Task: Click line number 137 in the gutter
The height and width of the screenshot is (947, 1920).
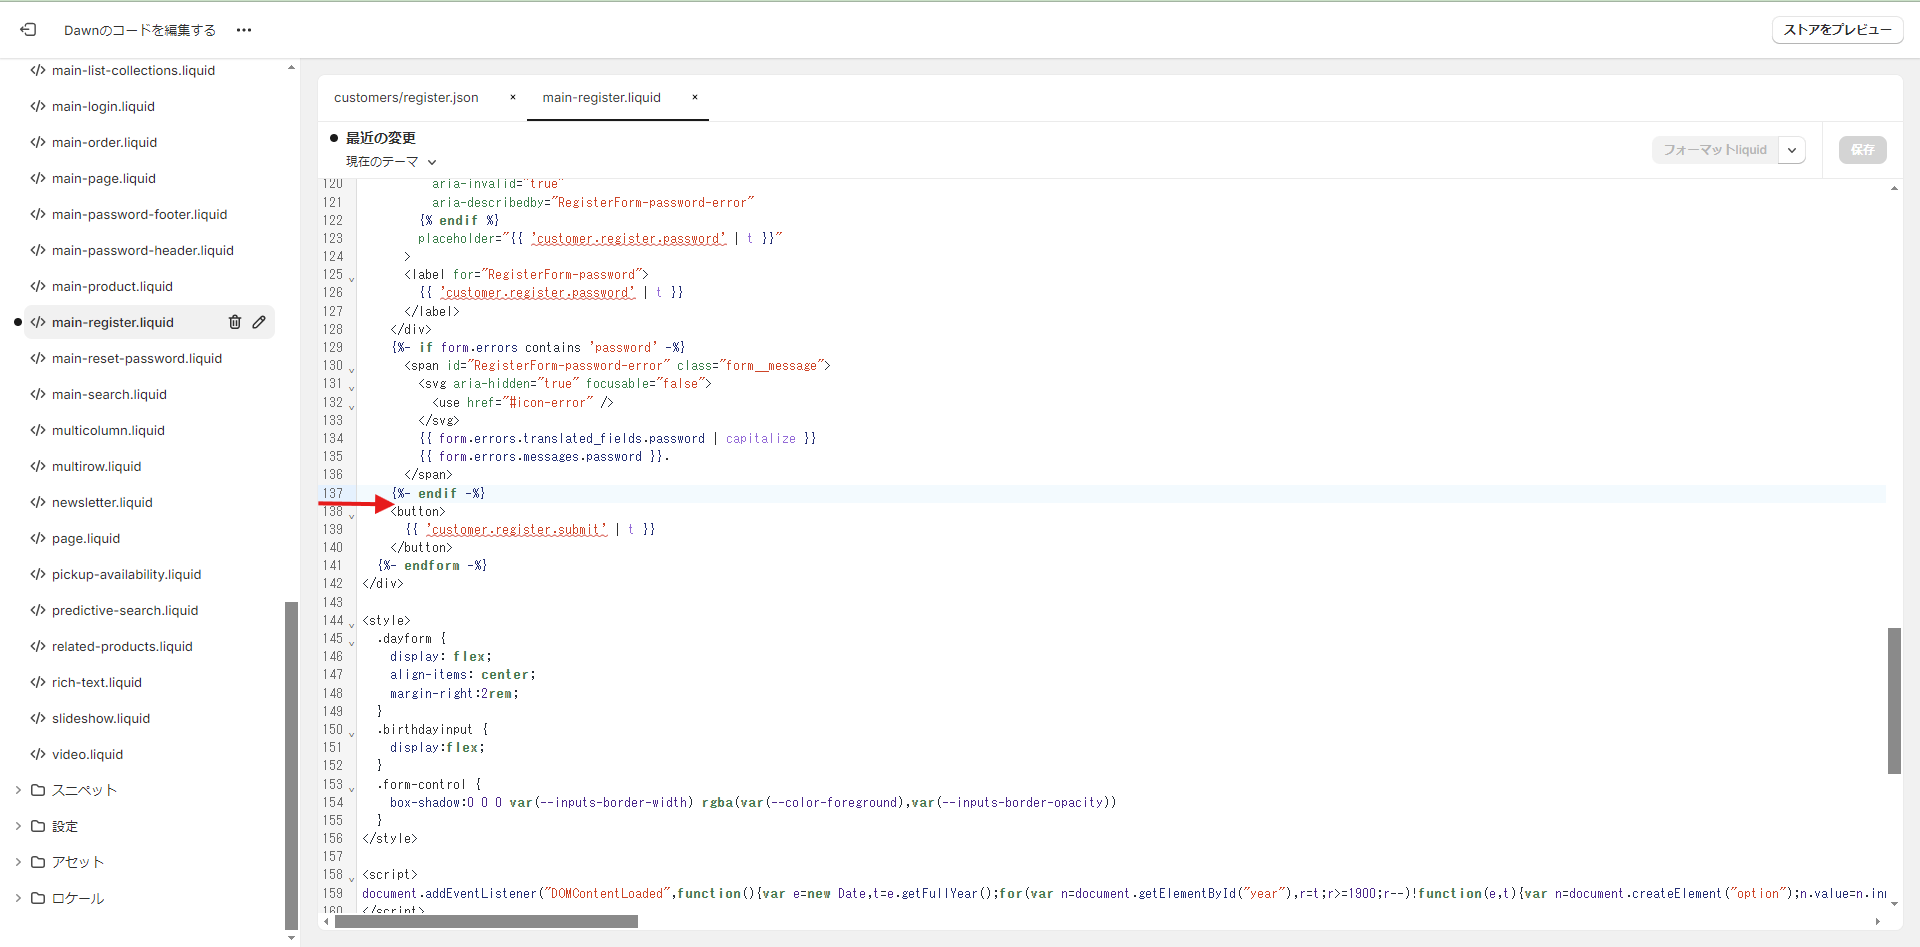Action: 332,493
